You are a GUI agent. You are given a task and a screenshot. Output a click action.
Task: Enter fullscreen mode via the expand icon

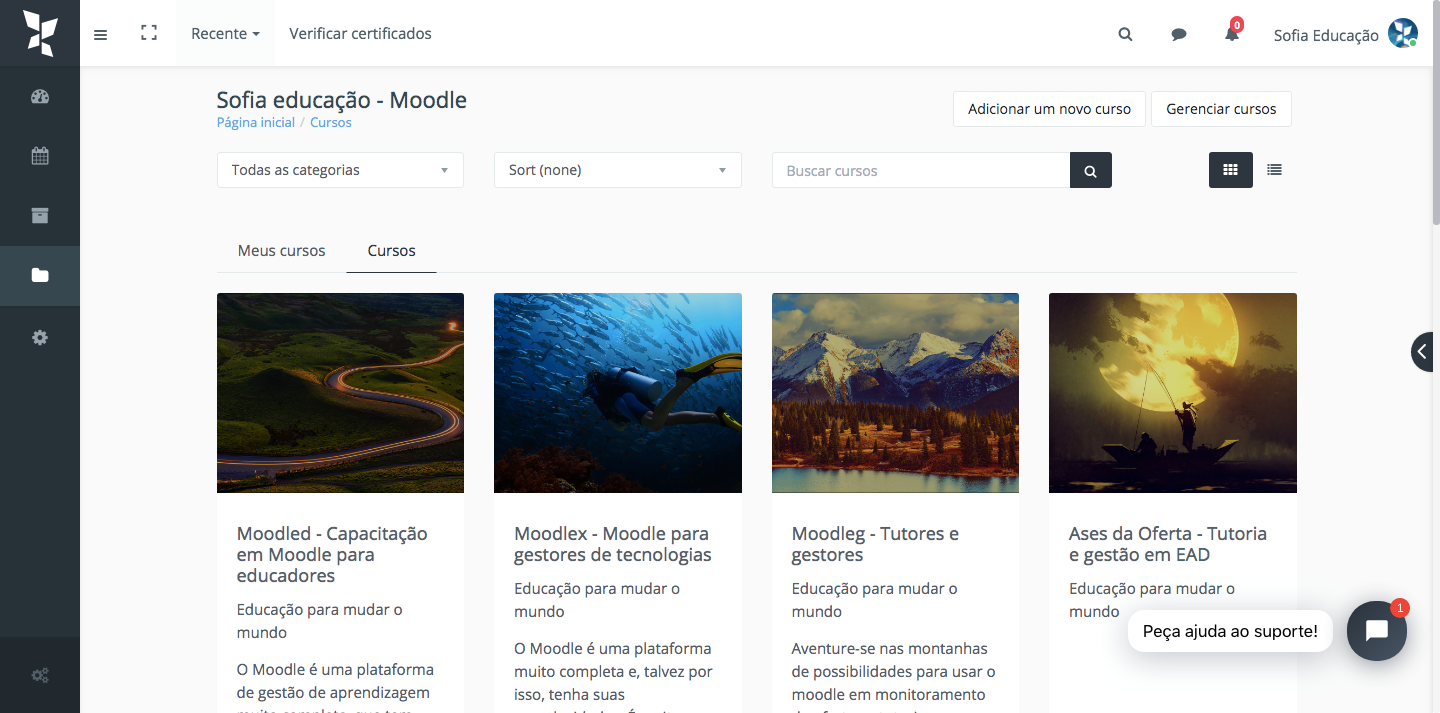[x=149, y=33]
